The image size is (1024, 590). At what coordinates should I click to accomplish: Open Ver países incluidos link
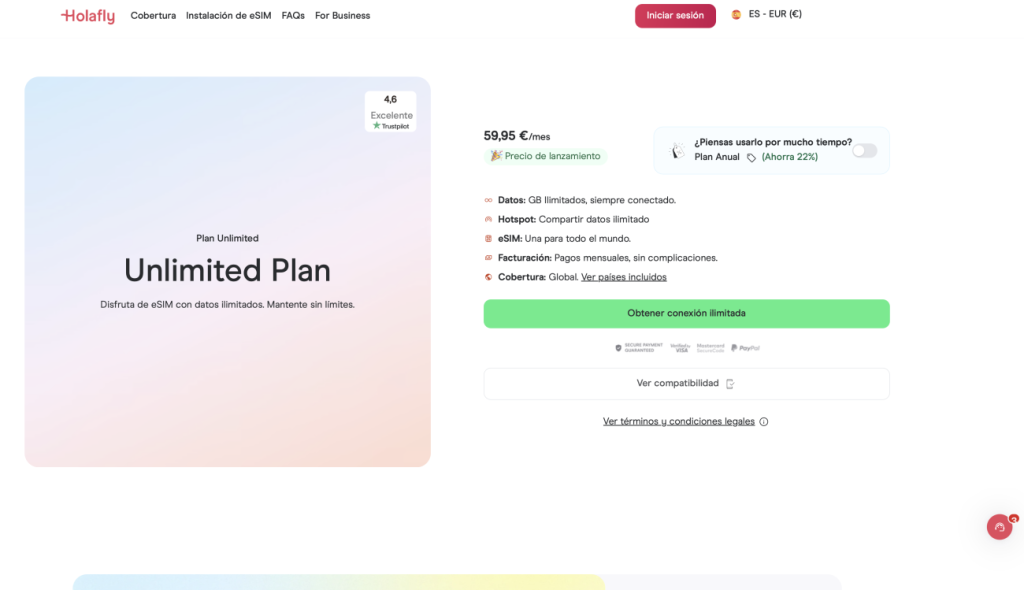point(624,276)
